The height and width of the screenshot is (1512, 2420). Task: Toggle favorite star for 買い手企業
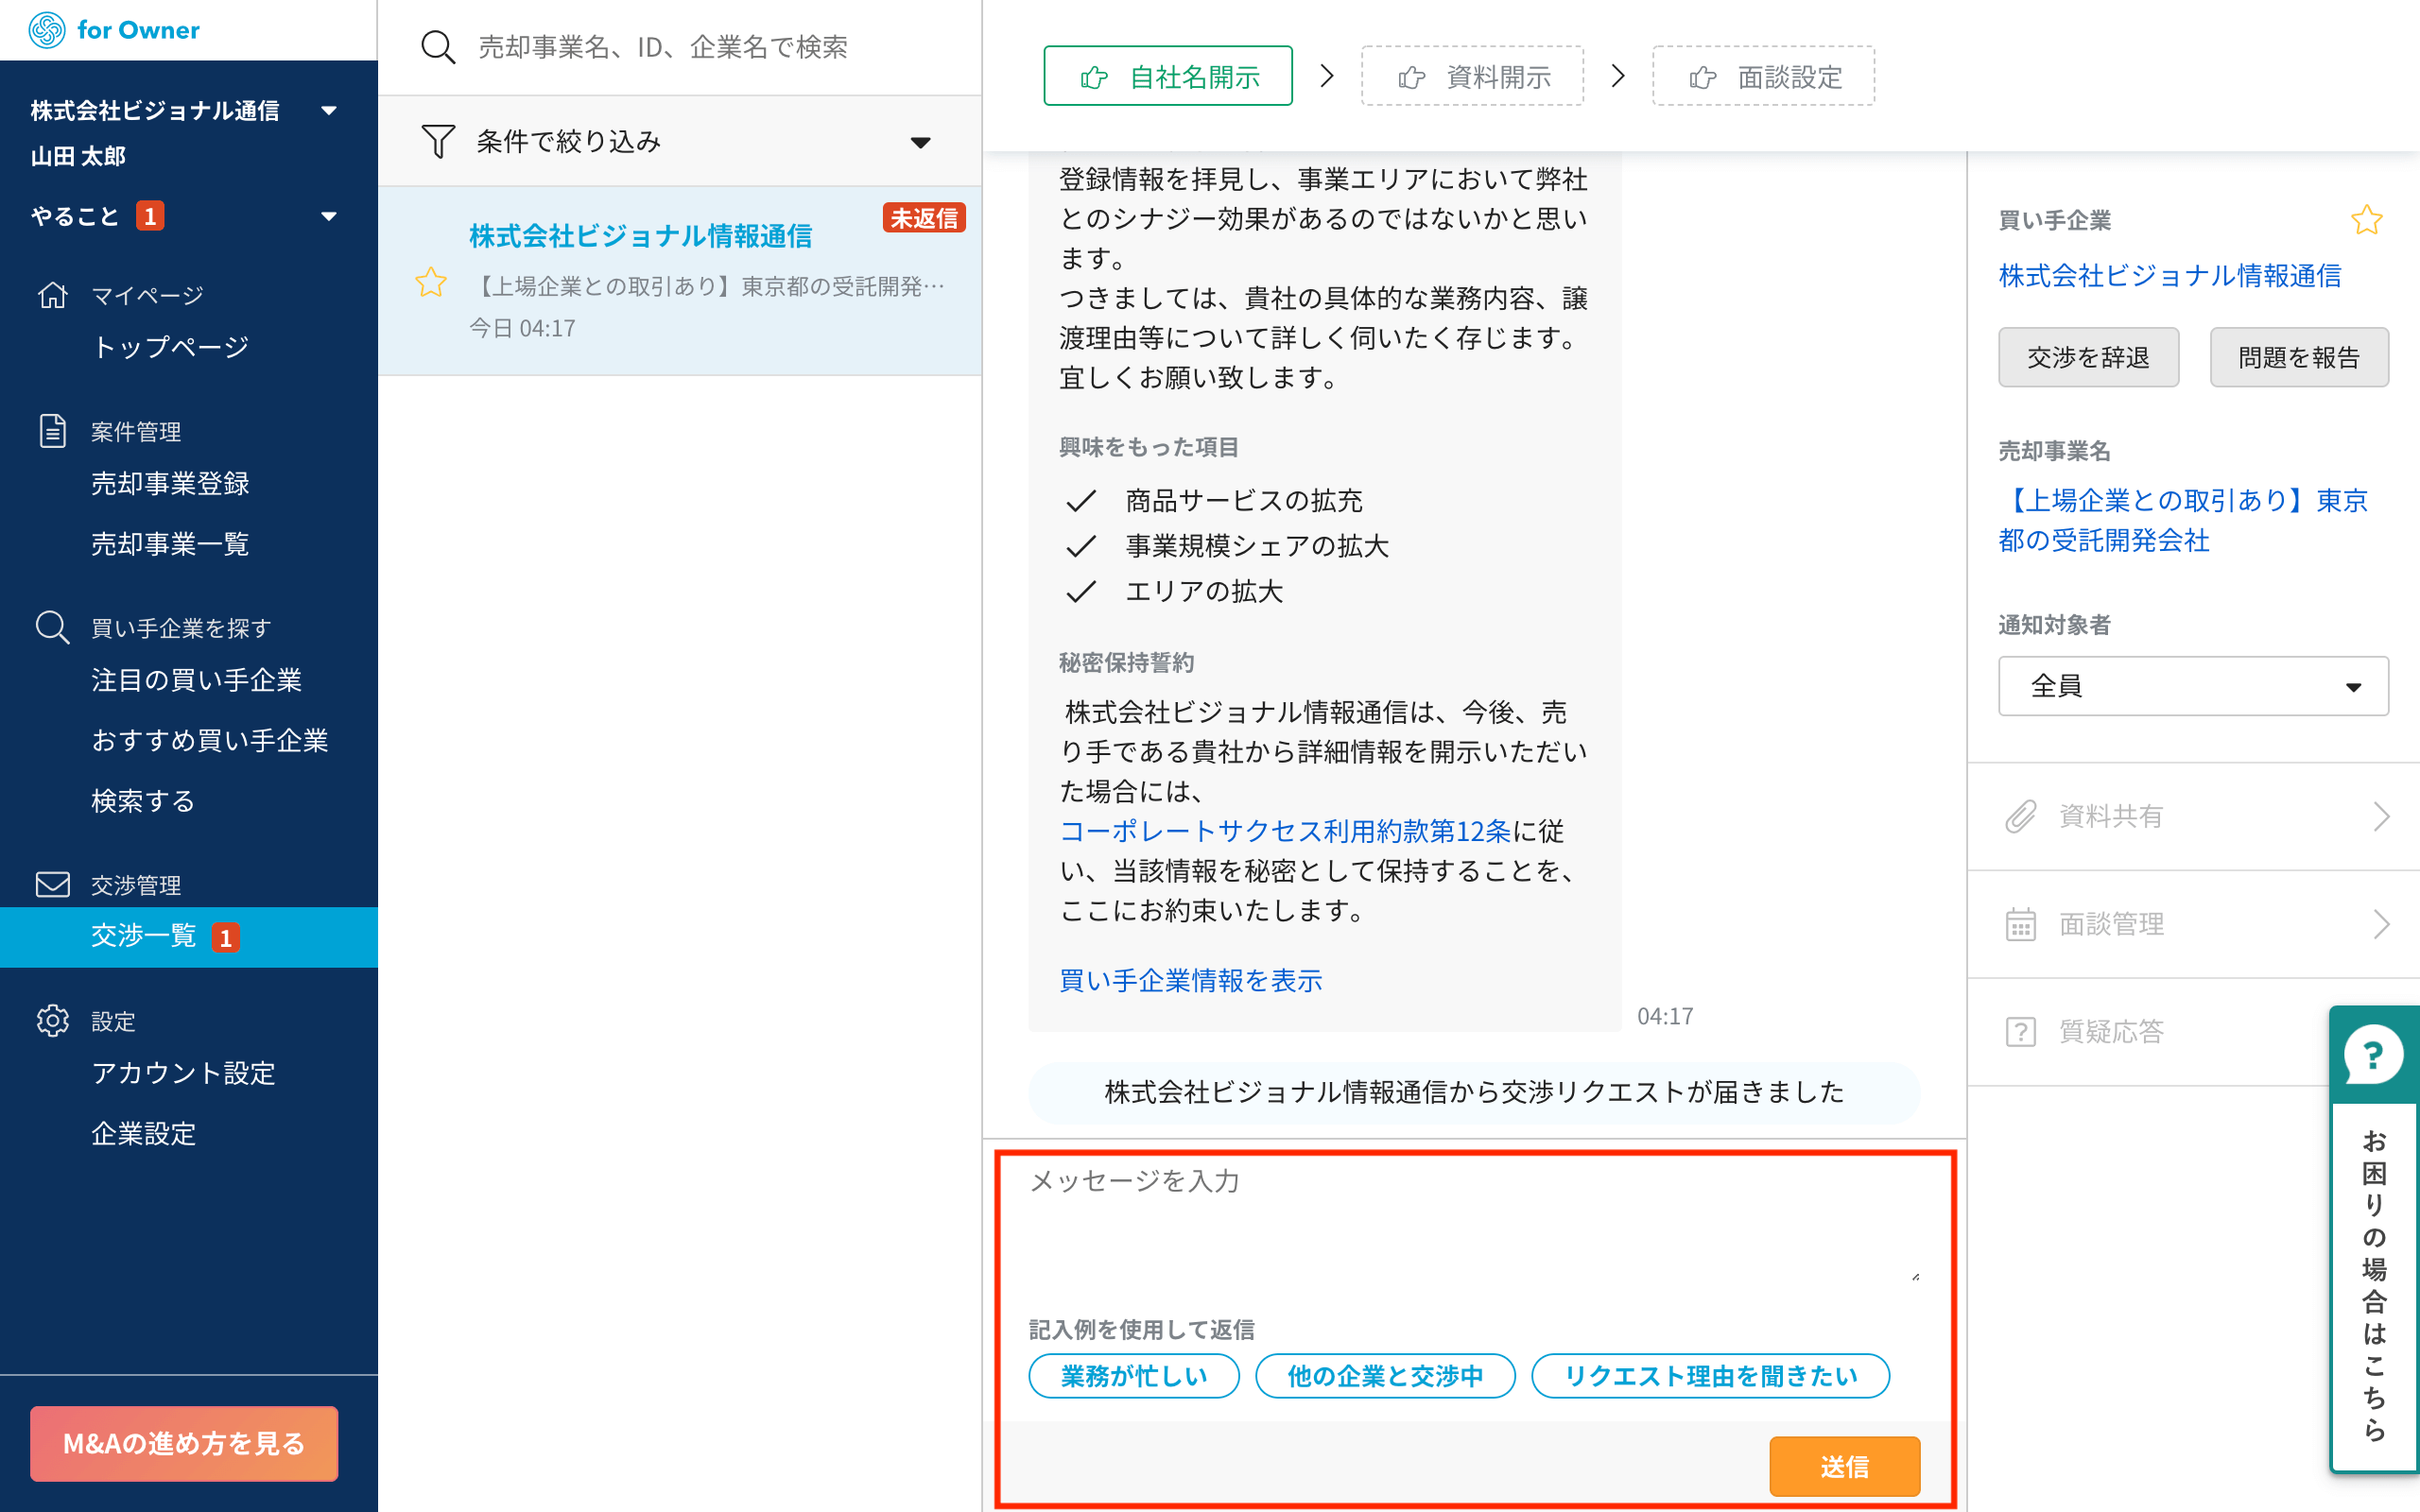[x=2366, y=219]
